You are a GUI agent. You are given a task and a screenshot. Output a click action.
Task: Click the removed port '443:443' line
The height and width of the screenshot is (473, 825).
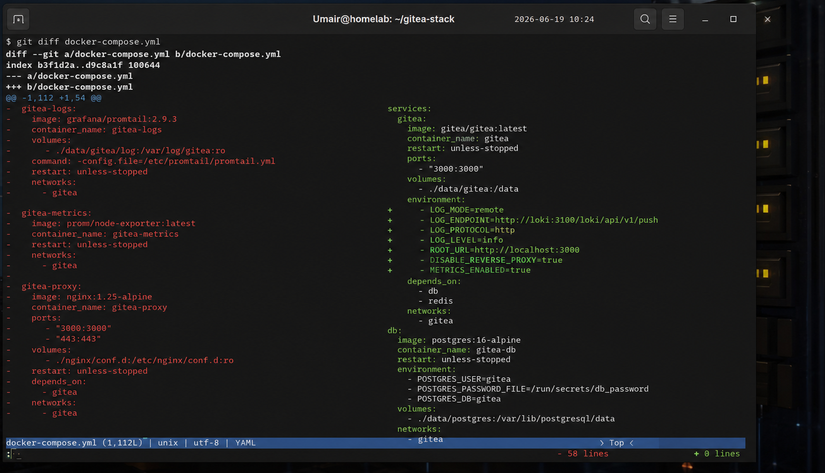click(x=77, y=339)
